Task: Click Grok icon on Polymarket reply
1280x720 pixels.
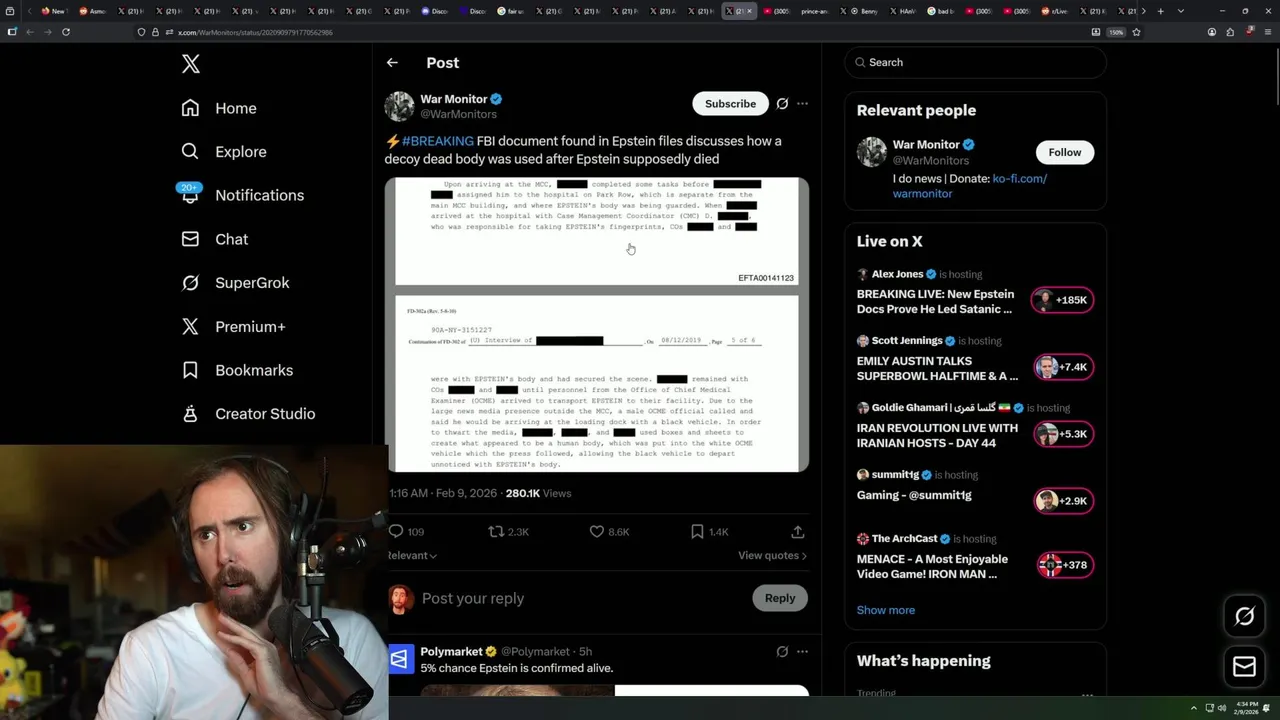Action: [x=782, y=651]
